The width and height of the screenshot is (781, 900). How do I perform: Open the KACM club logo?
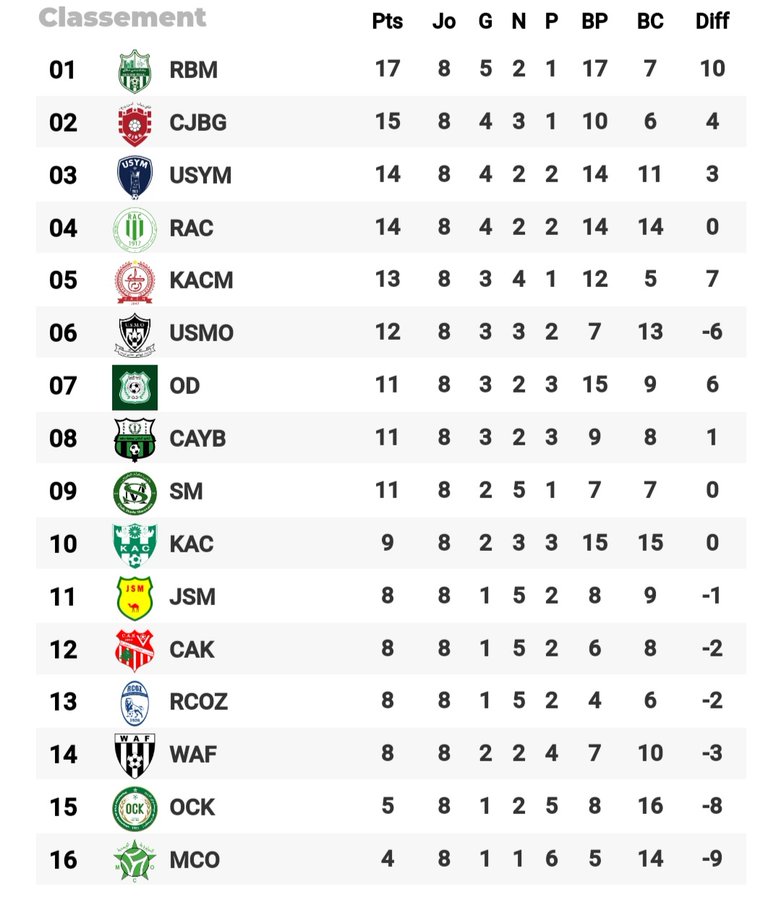coord(134,281)
